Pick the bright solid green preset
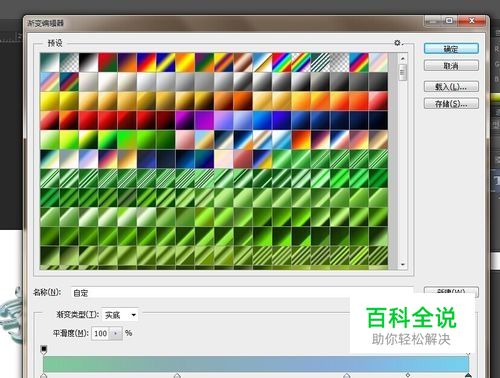The width and height of the screenshot is (500, 378). [x=127, y=140]
